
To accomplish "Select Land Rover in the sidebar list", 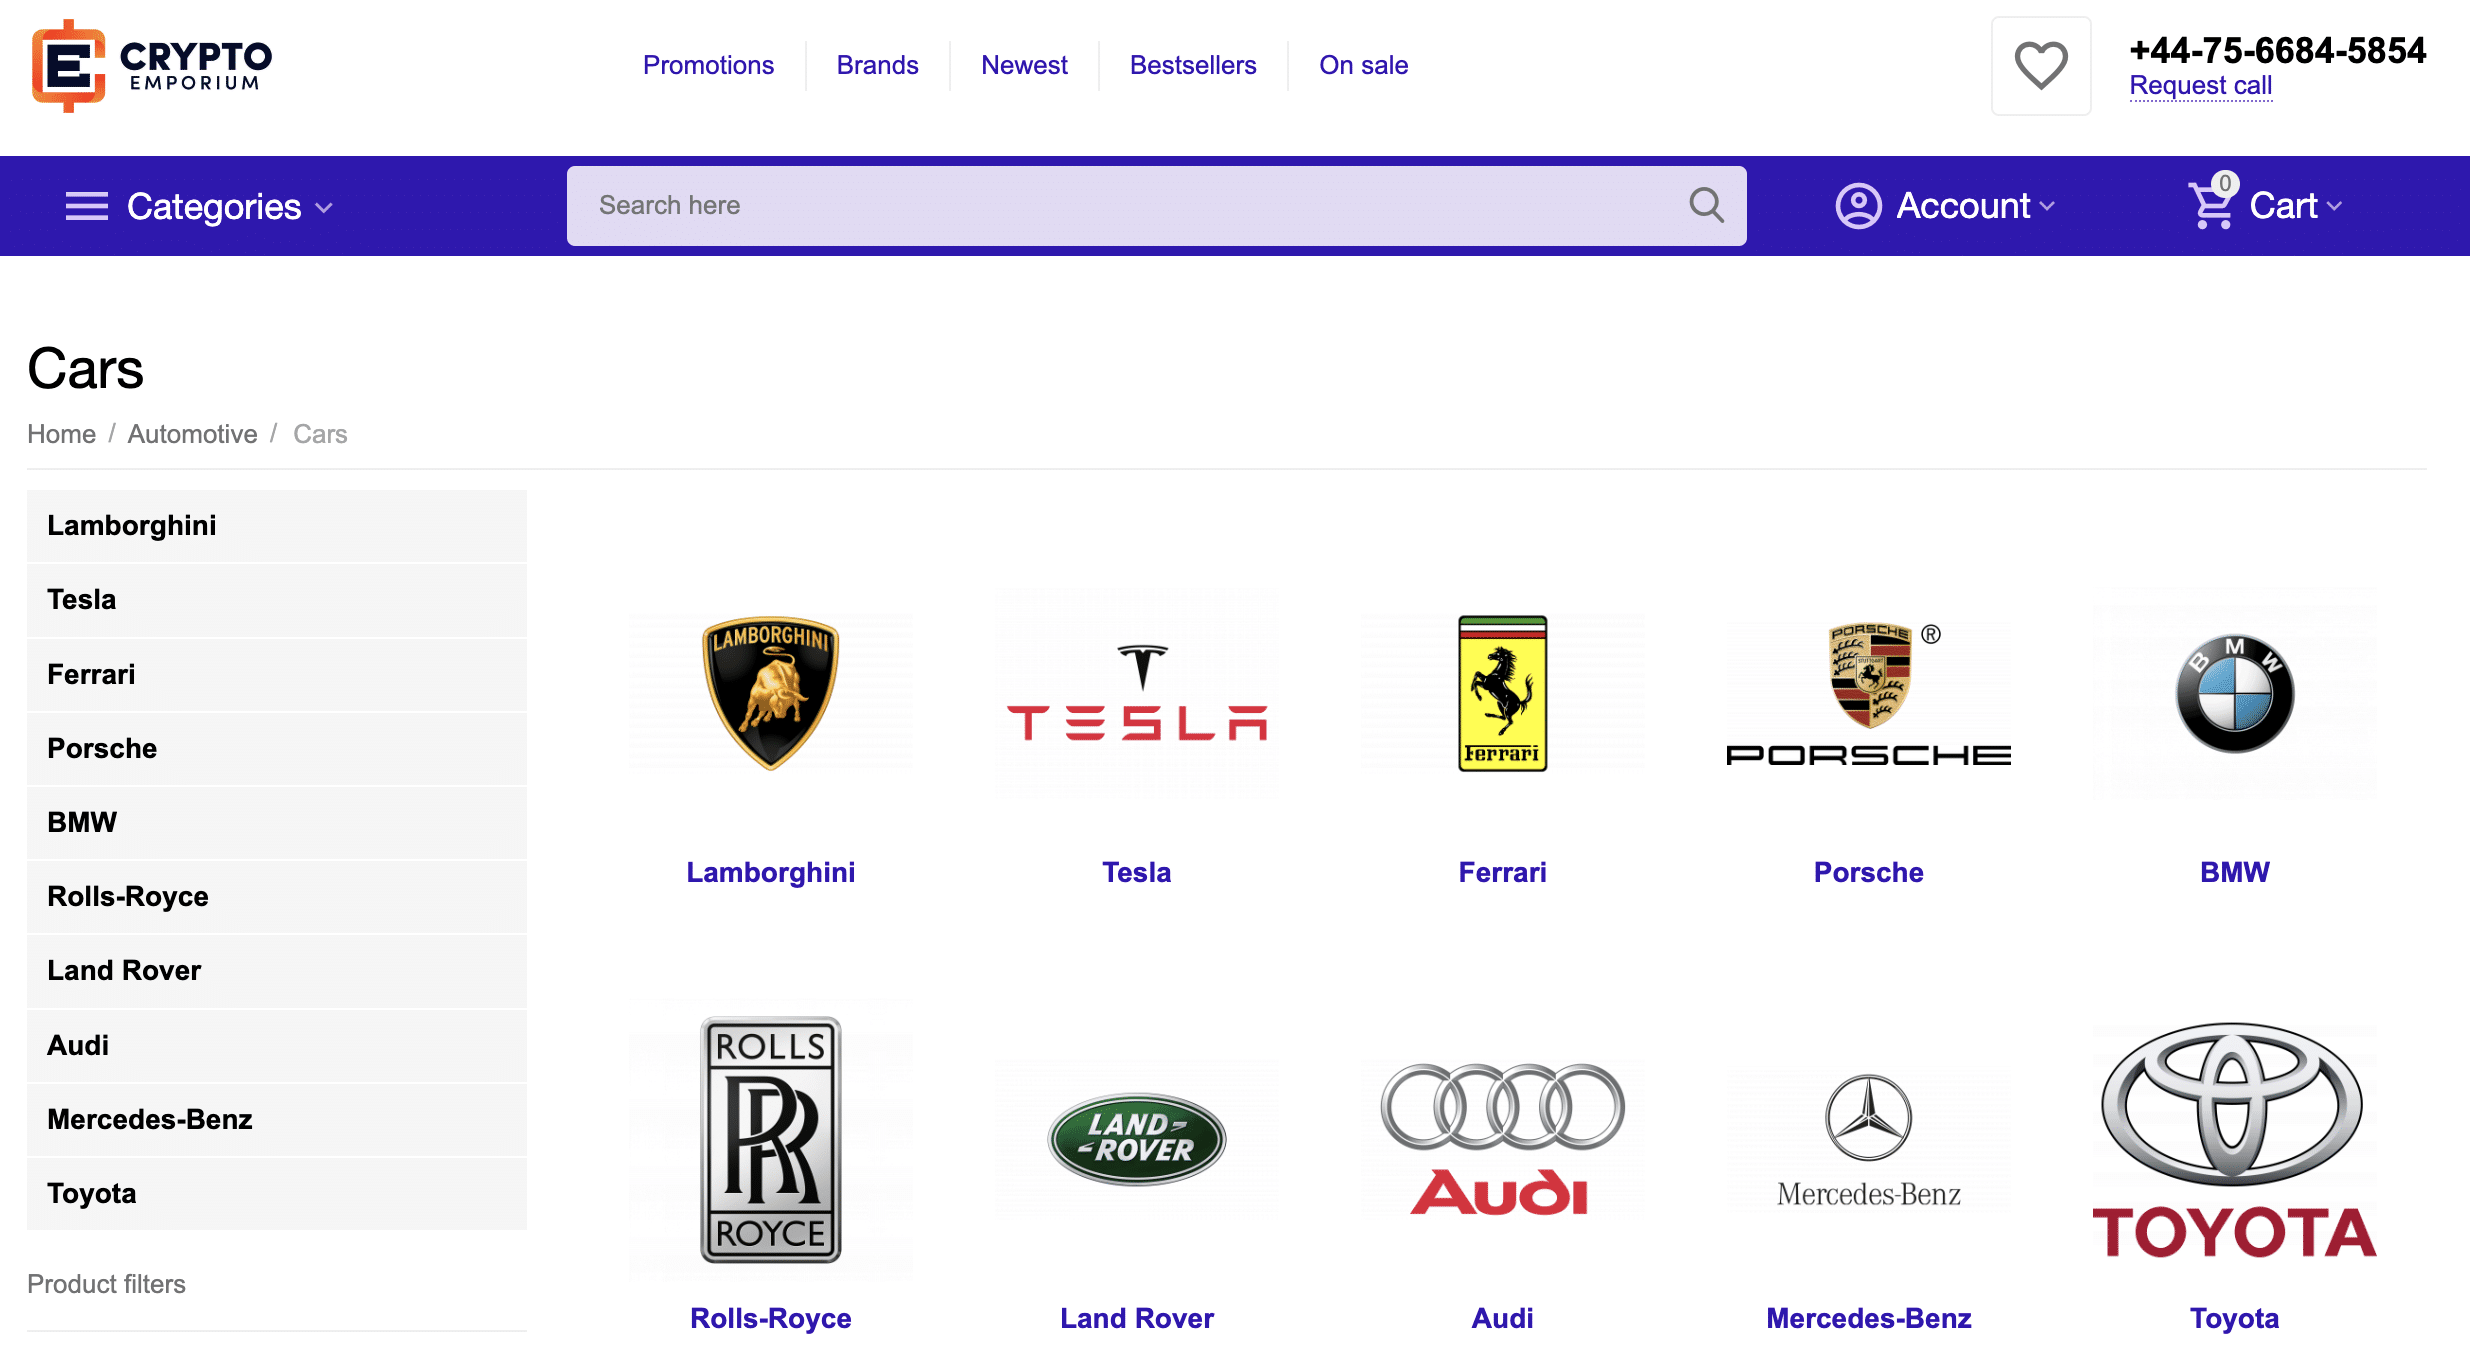I will (x=277, y=970).
